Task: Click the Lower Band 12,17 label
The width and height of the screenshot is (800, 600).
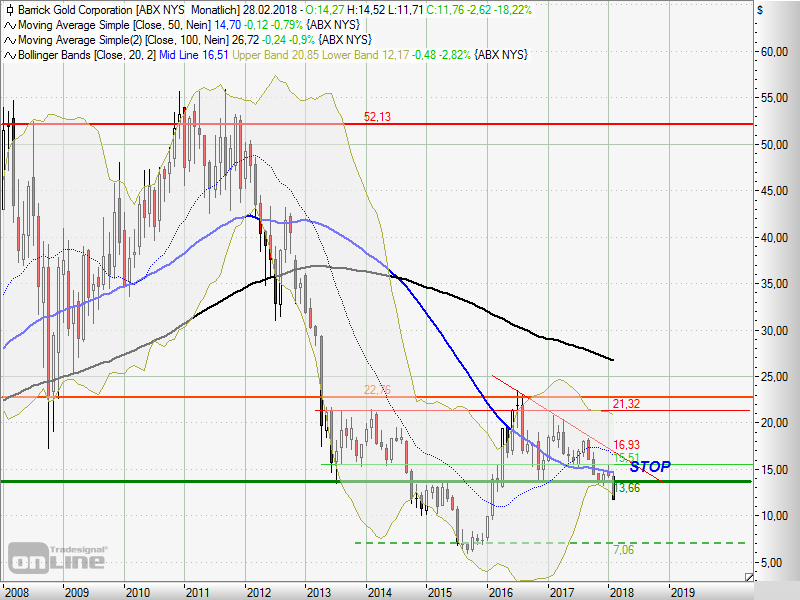Action: pyautogui.click(x=366, y=55)
